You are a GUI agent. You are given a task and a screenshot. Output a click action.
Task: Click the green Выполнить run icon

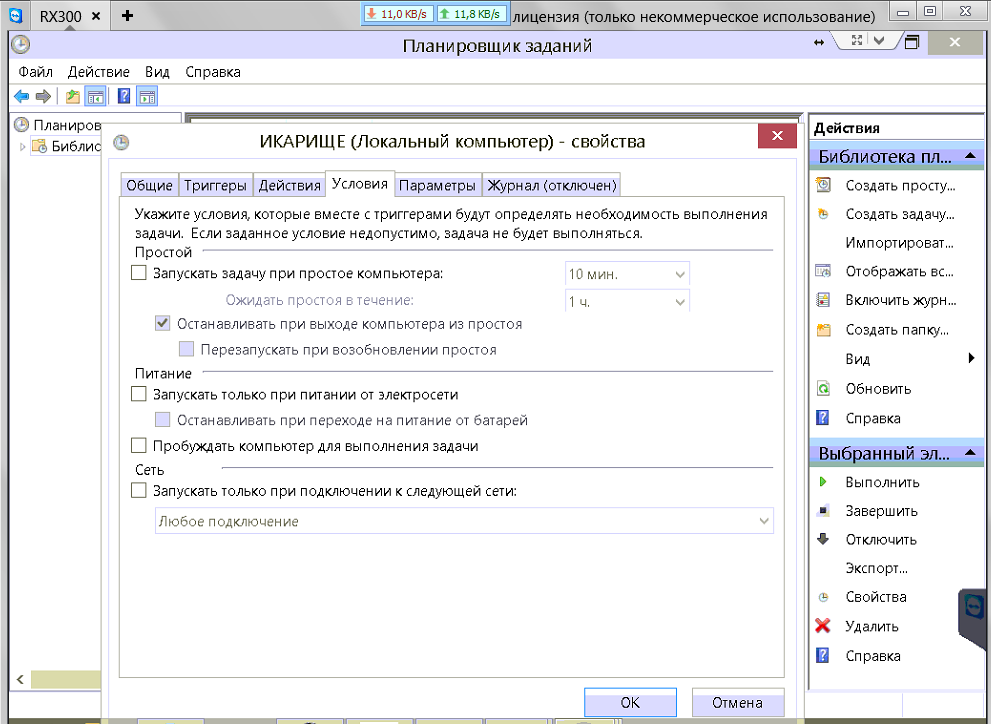click(823, 482)
